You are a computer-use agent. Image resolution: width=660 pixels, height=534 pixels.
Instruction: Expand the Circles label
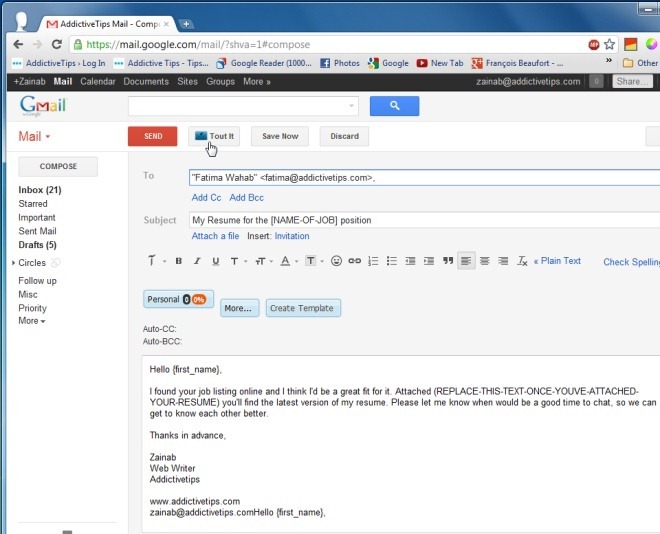13,263
